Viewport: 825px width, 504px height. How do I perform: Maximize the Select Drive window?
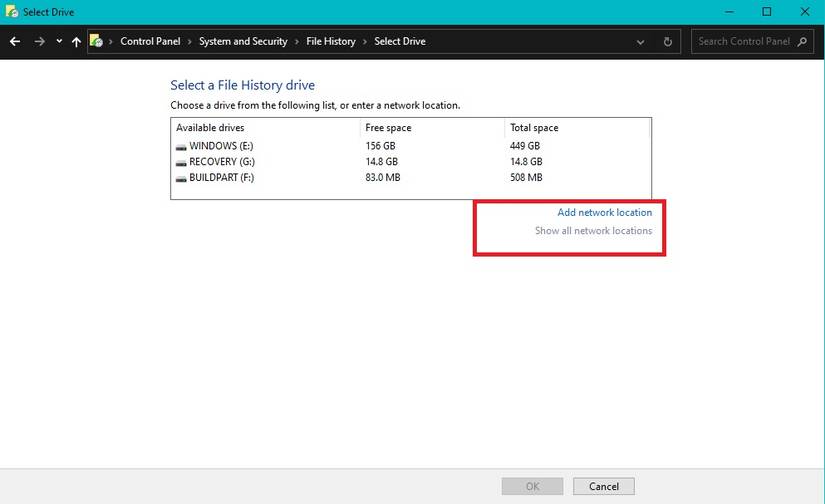pos(767,12)
